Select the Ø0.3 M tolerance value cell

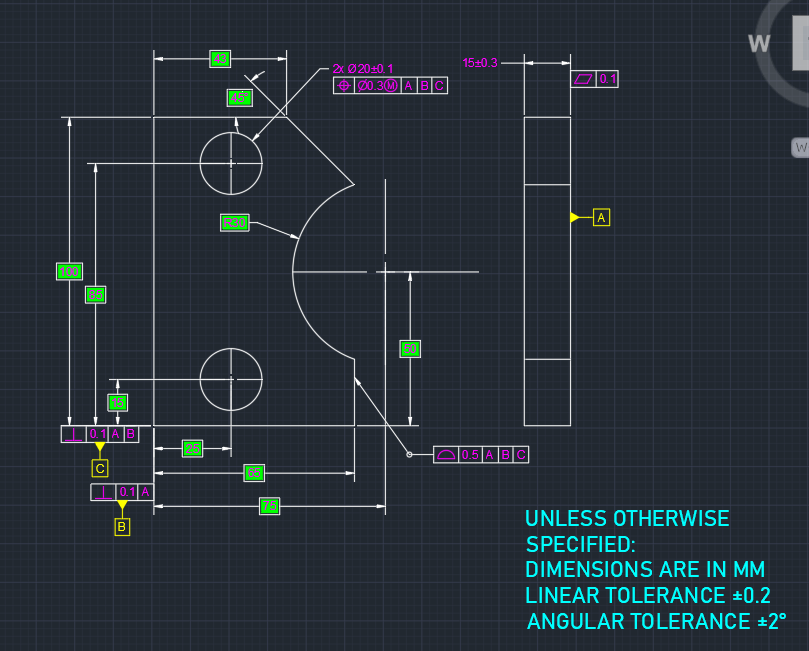click(x=378, y=86)
